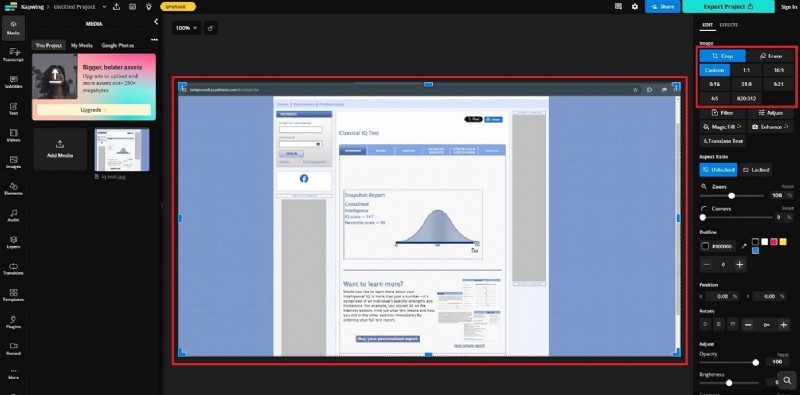Click Add Media button

(60, 149)
